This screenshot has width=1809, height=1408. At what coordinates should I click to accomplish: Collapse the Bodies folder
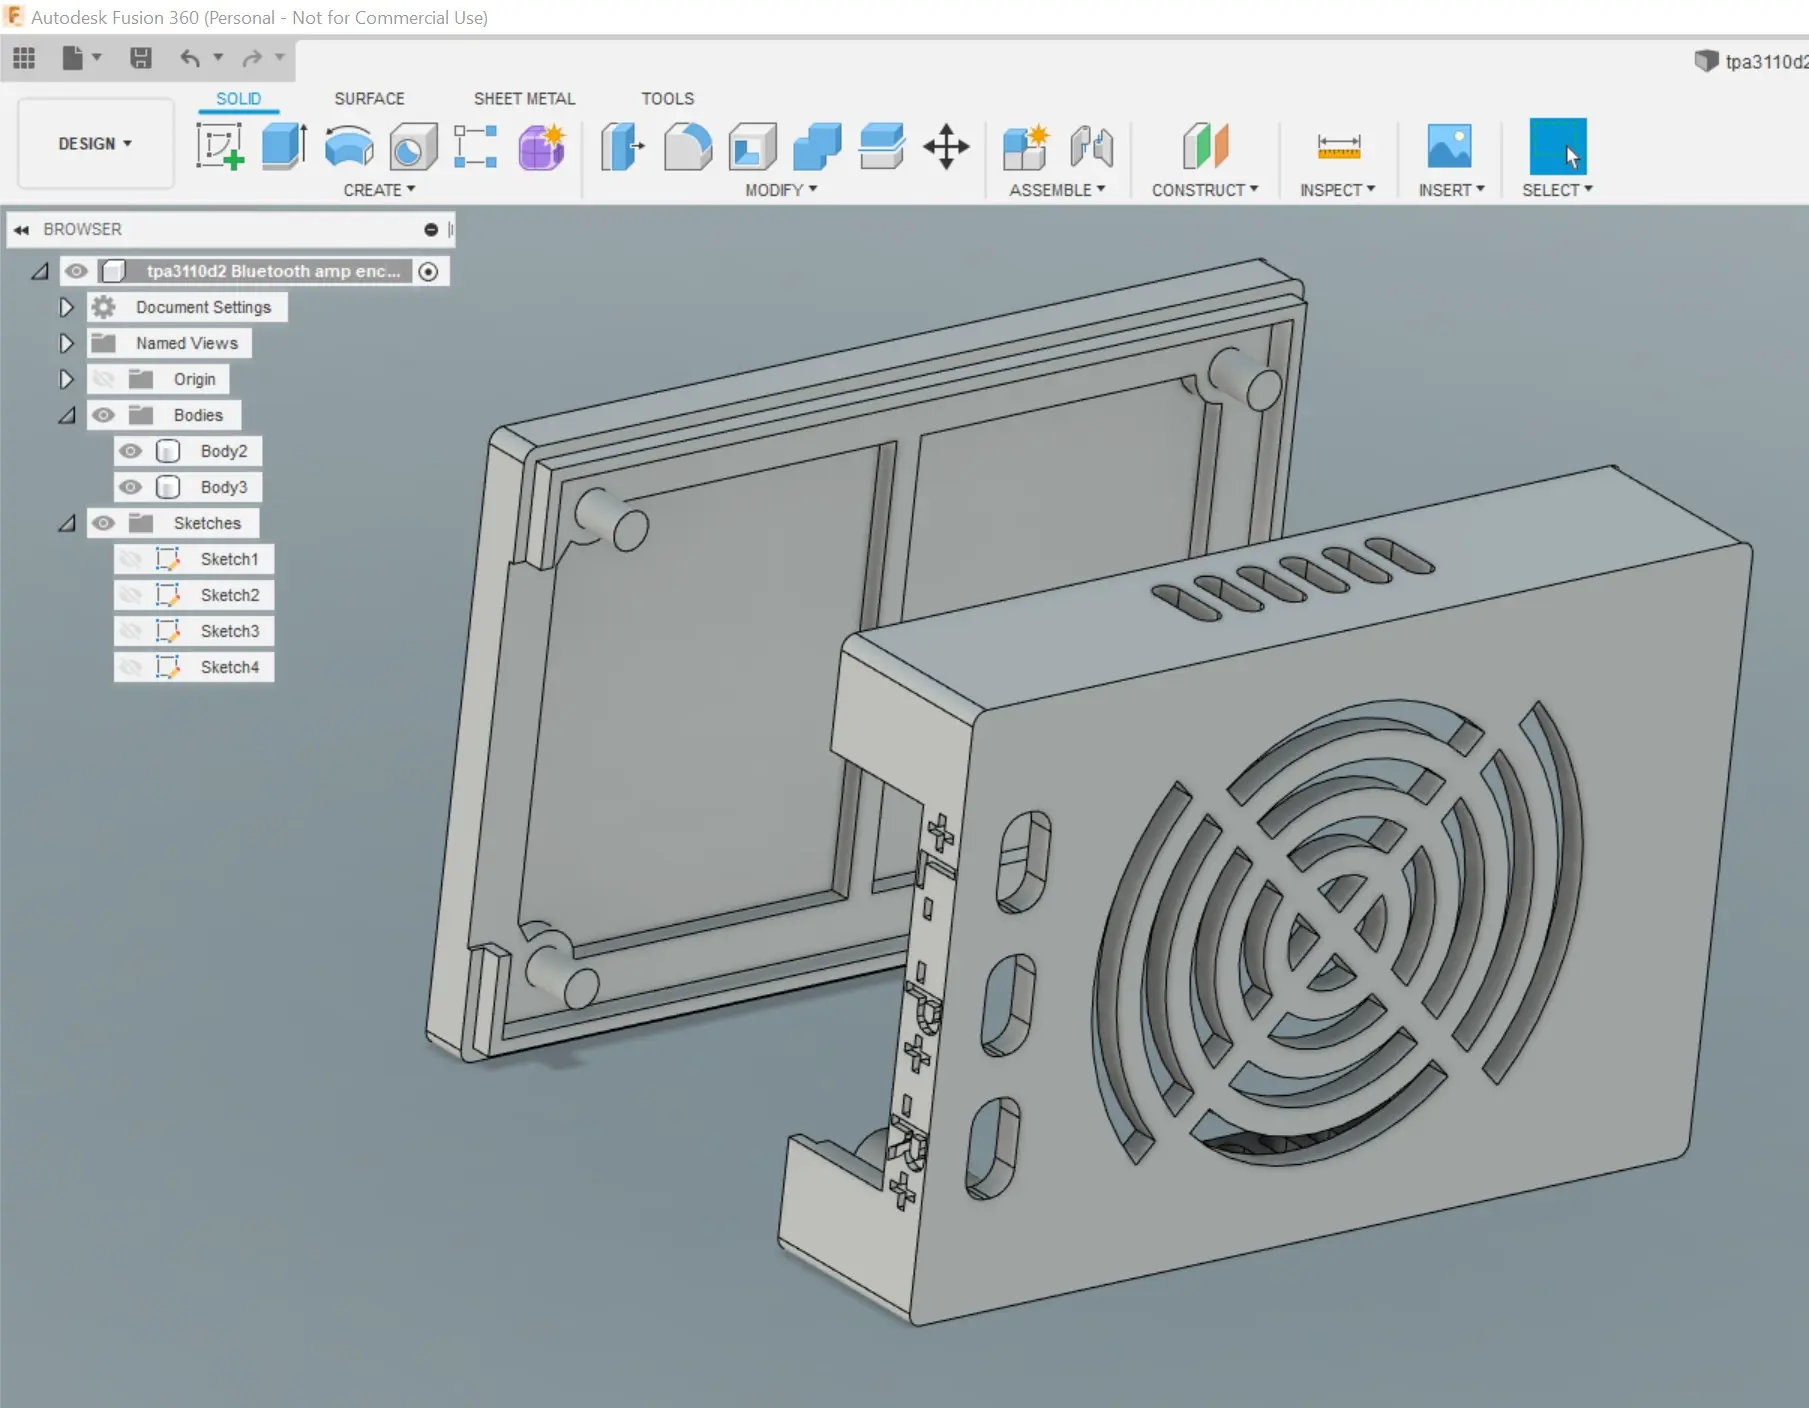point(66,415)
